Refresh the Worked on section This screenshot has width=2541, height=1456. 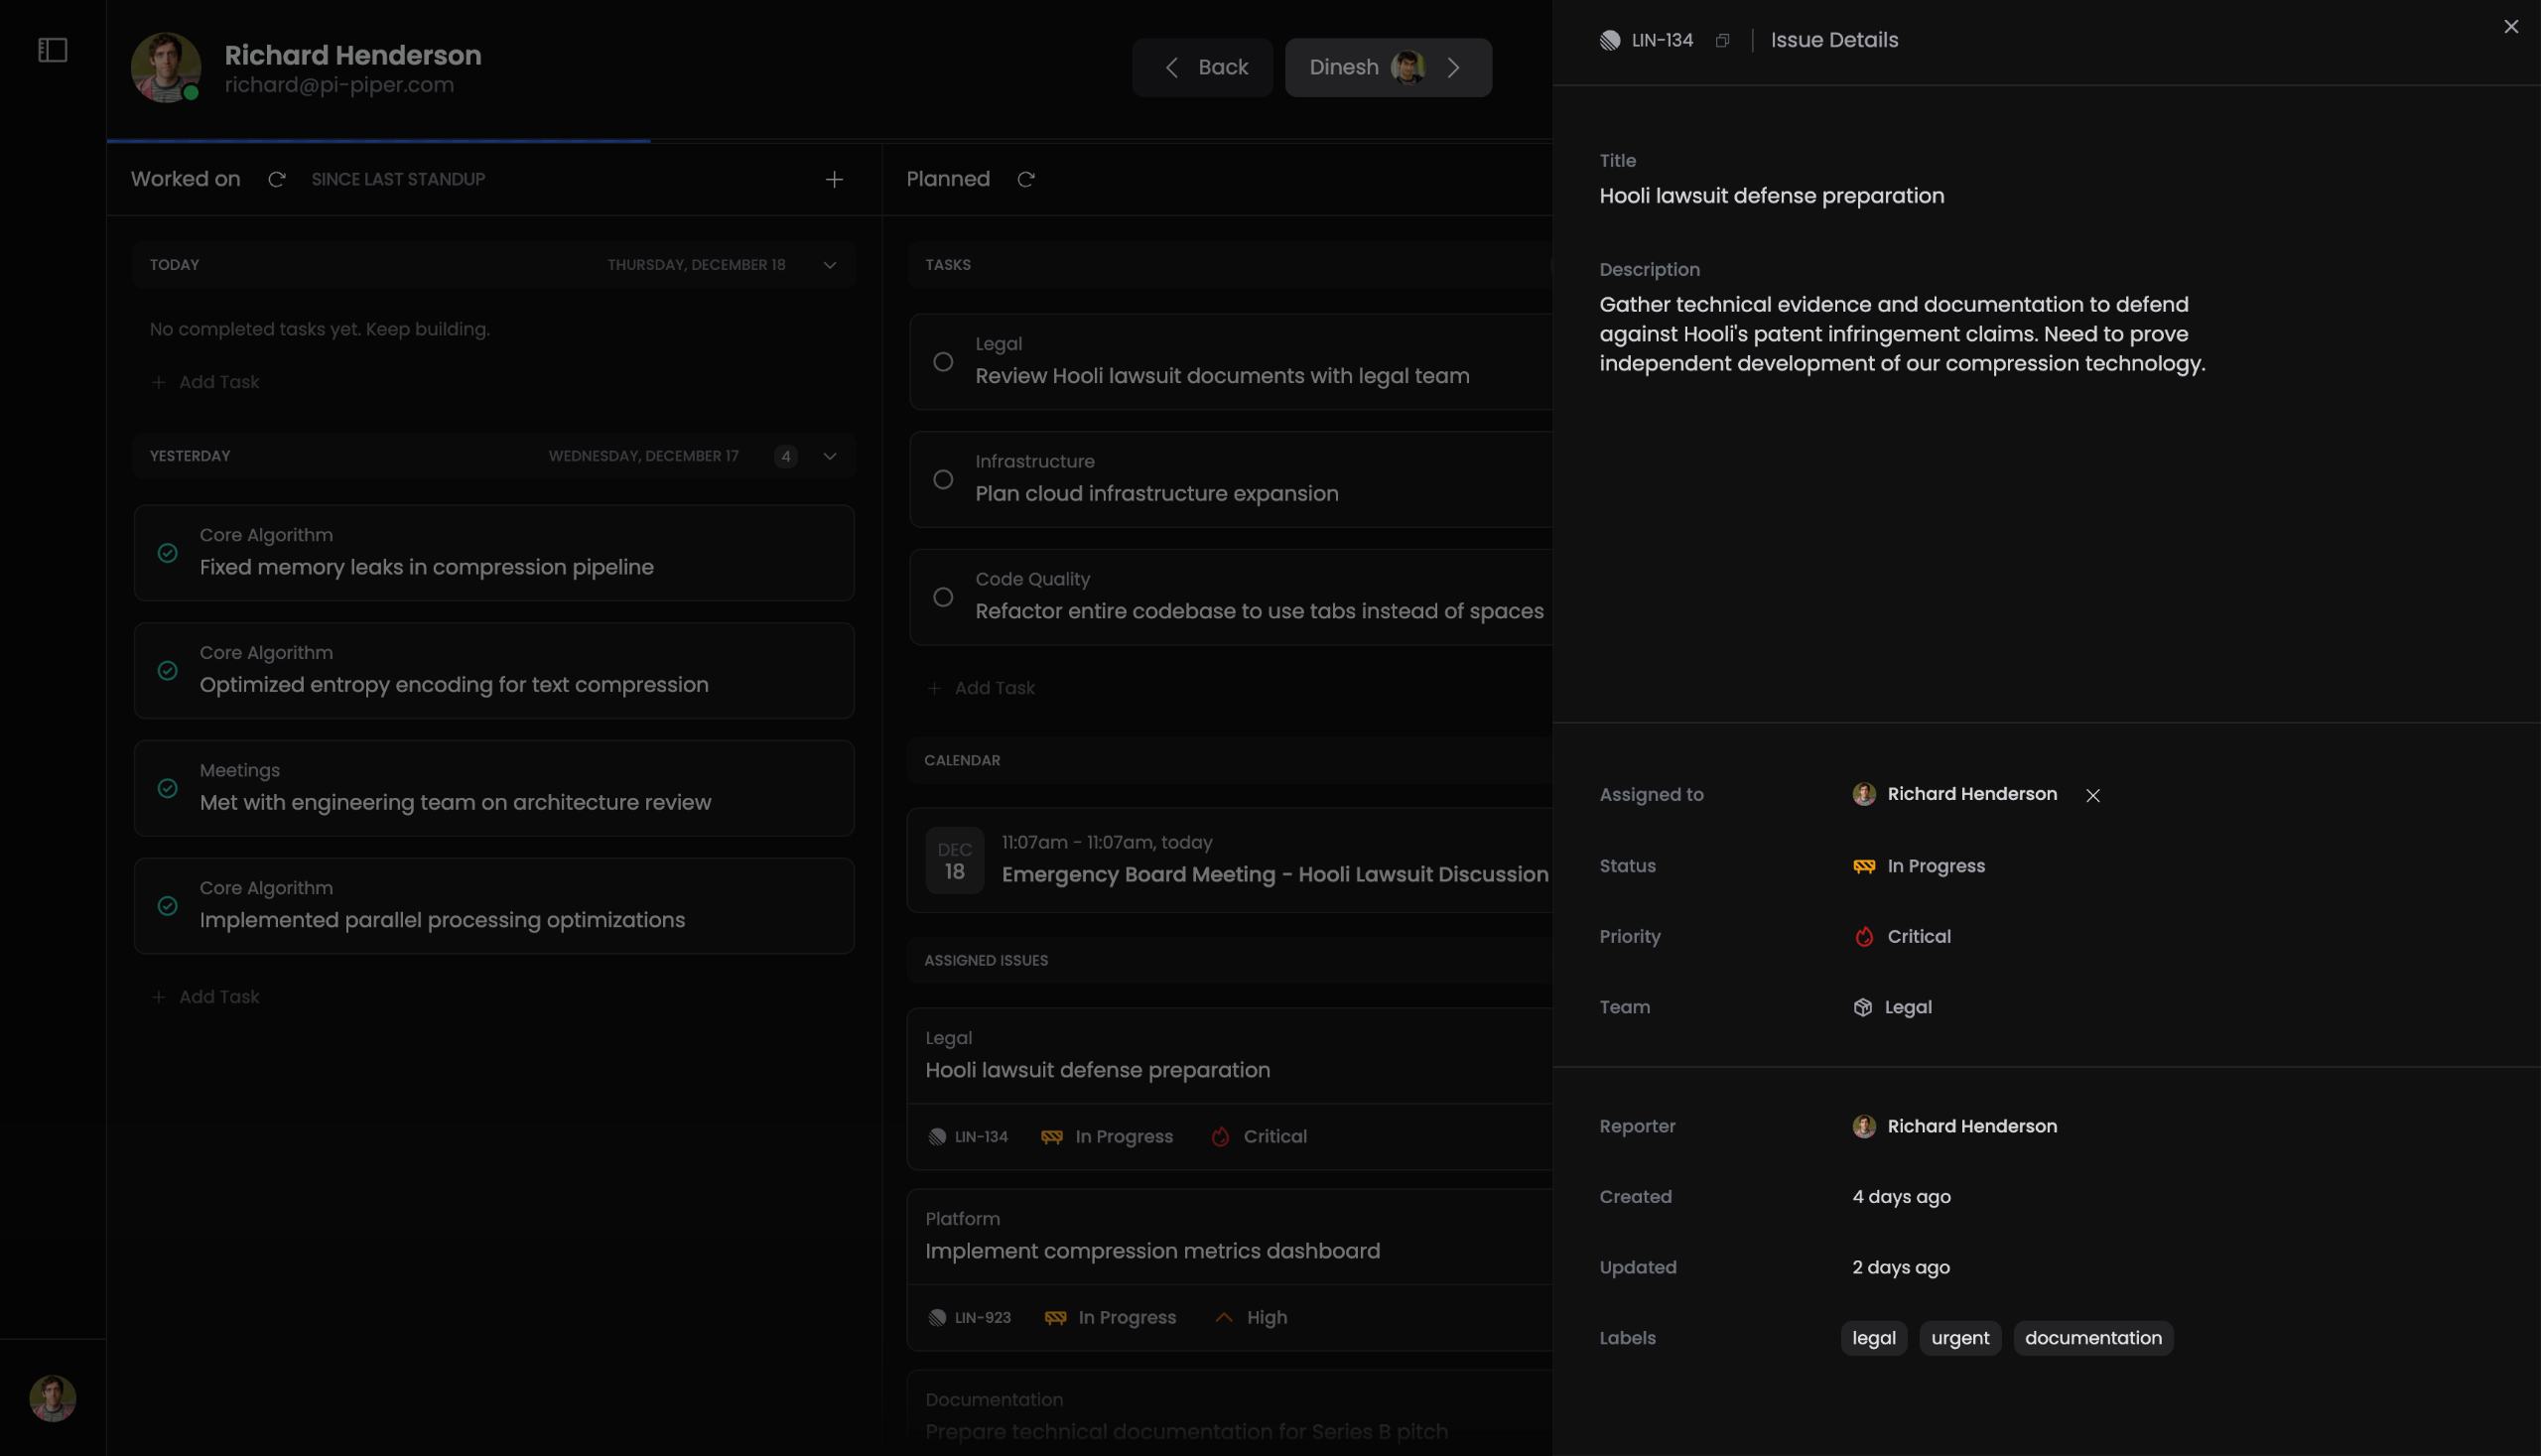tap(277, 179)
